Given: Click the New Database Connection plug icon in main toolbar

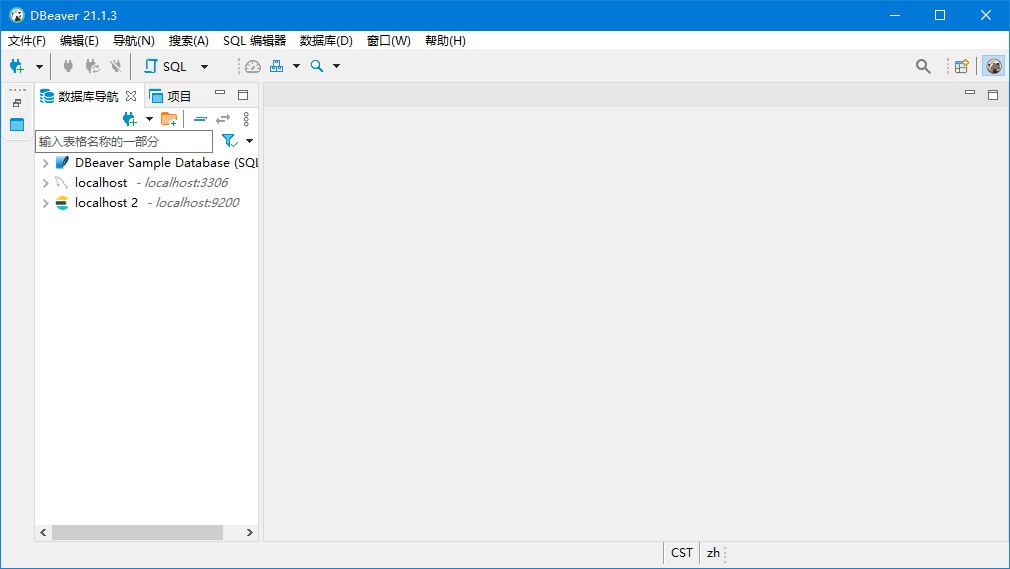Looking at the screenshot, I should tap(17, 66).
